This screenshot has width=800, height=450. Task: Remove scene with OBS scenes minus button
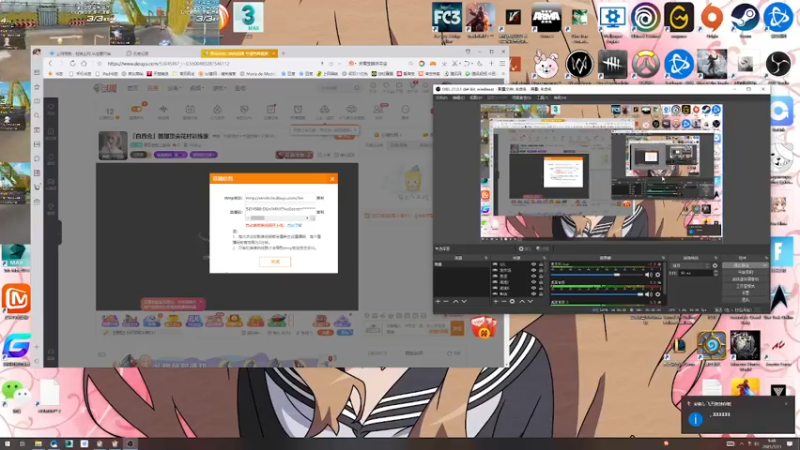tap(446, 302)
